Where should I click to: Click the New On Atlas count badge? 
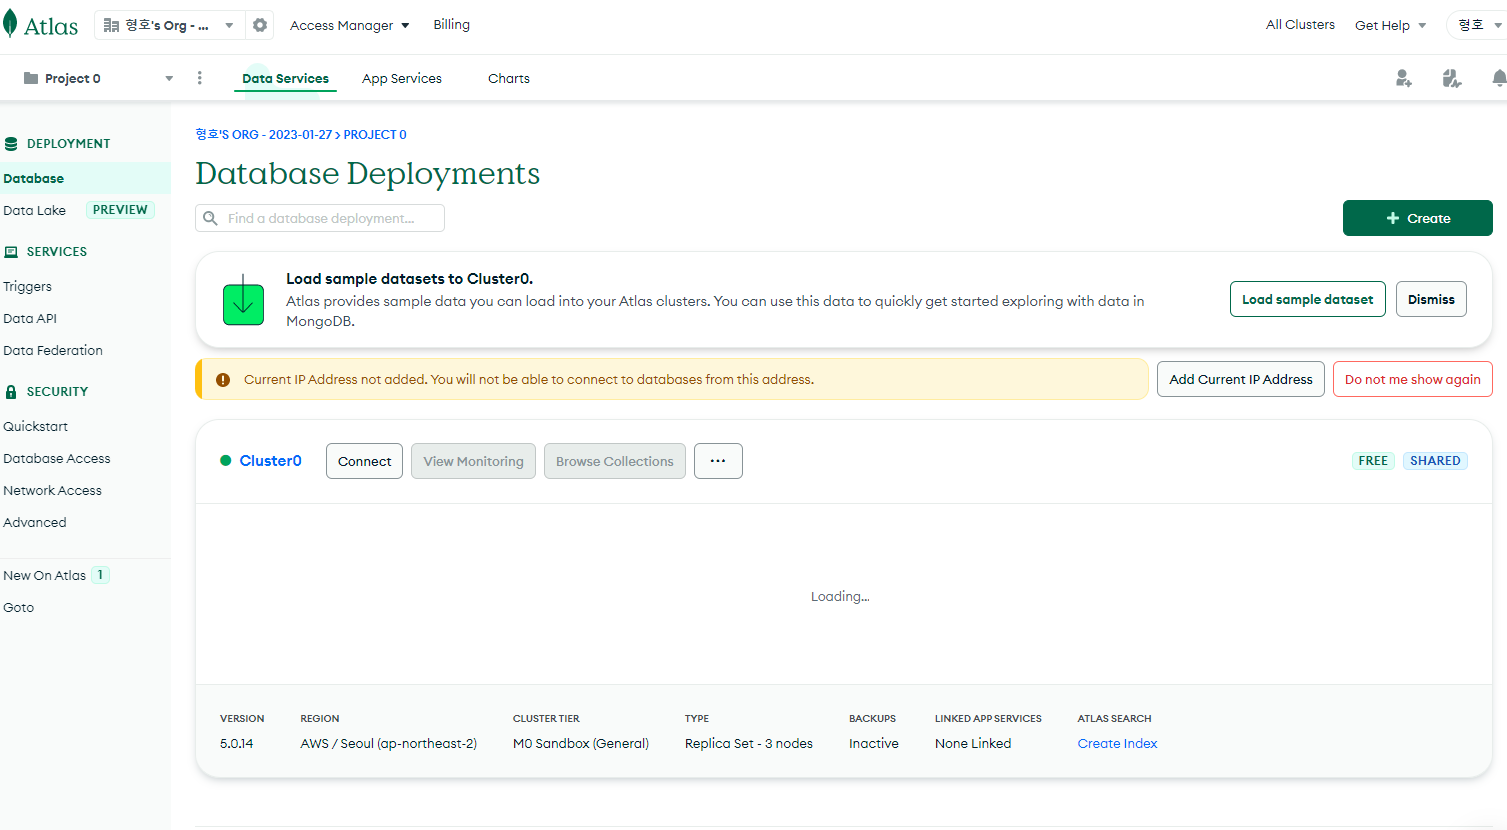[x=100, y=575]
